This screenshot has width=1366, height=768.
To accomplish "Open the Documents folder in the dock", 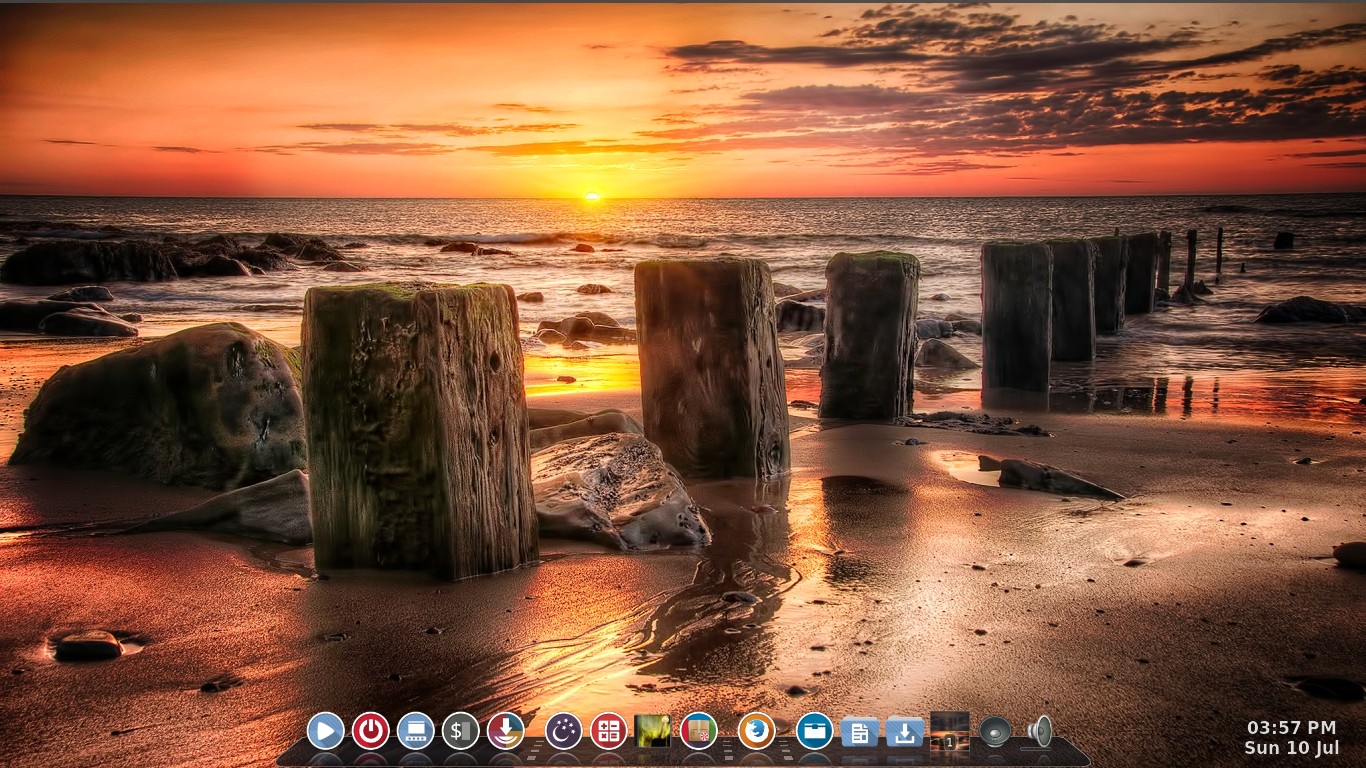I will 859,732.
